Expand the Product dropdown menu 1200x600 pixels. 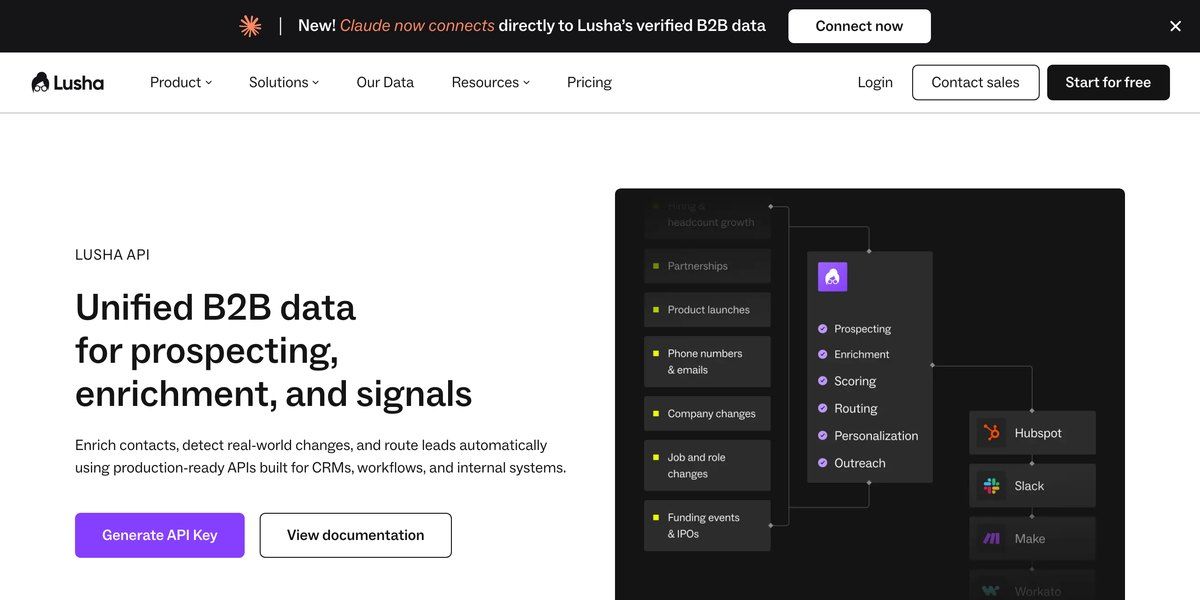[181, 82]
